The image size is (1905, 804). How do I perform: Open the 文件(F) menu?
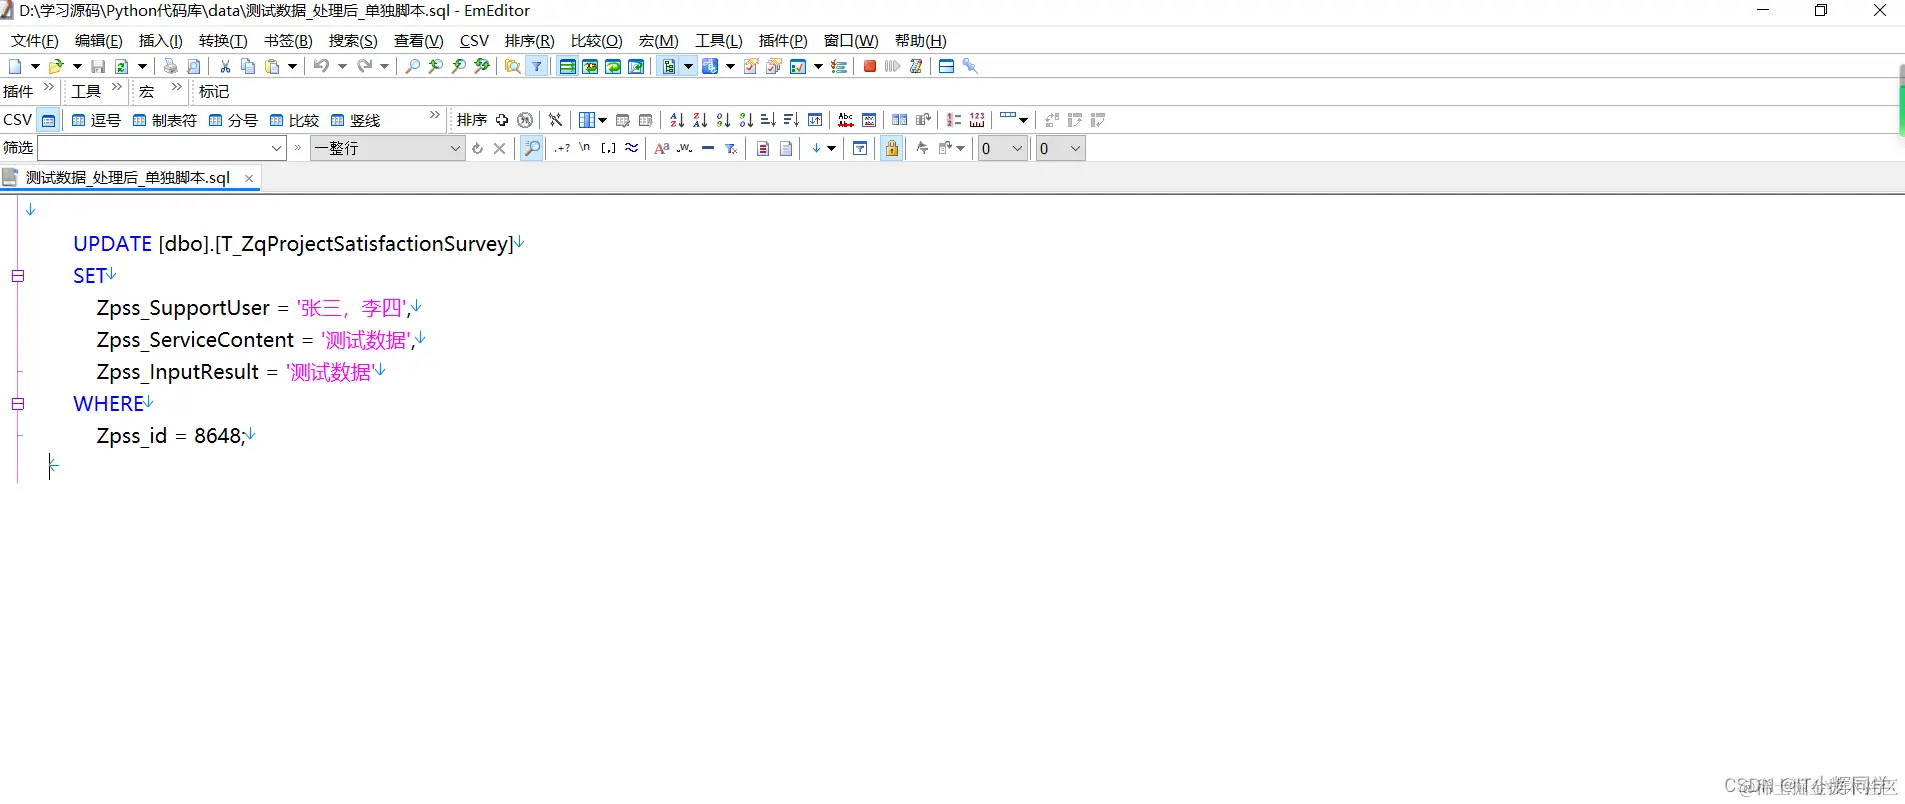click(x=35, y=40)
